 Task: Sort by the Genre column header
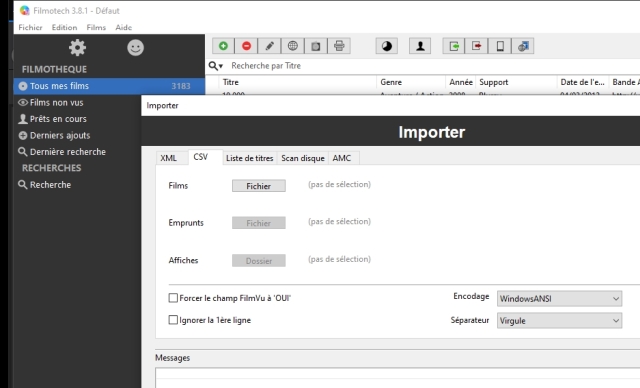[x=411, y=82]
